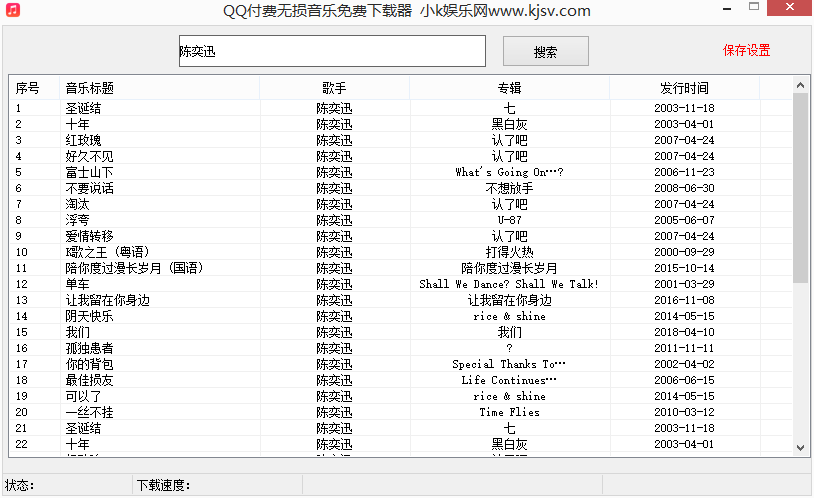The height and width of the screenshot is (498, 814).
Task: Select row 22 song 十年
Action: (77, 445)
